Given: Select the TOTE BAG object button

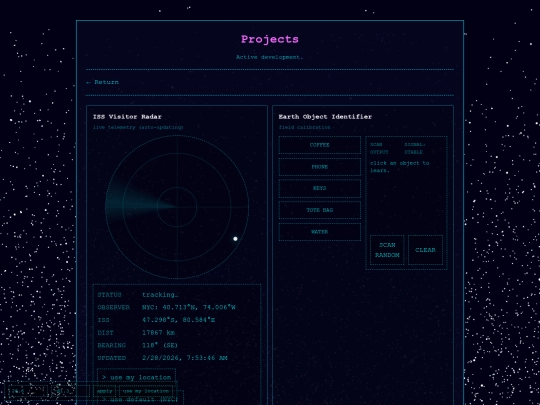Looking at the screenshot, I should pyautogui.click(x=320, y=210).
